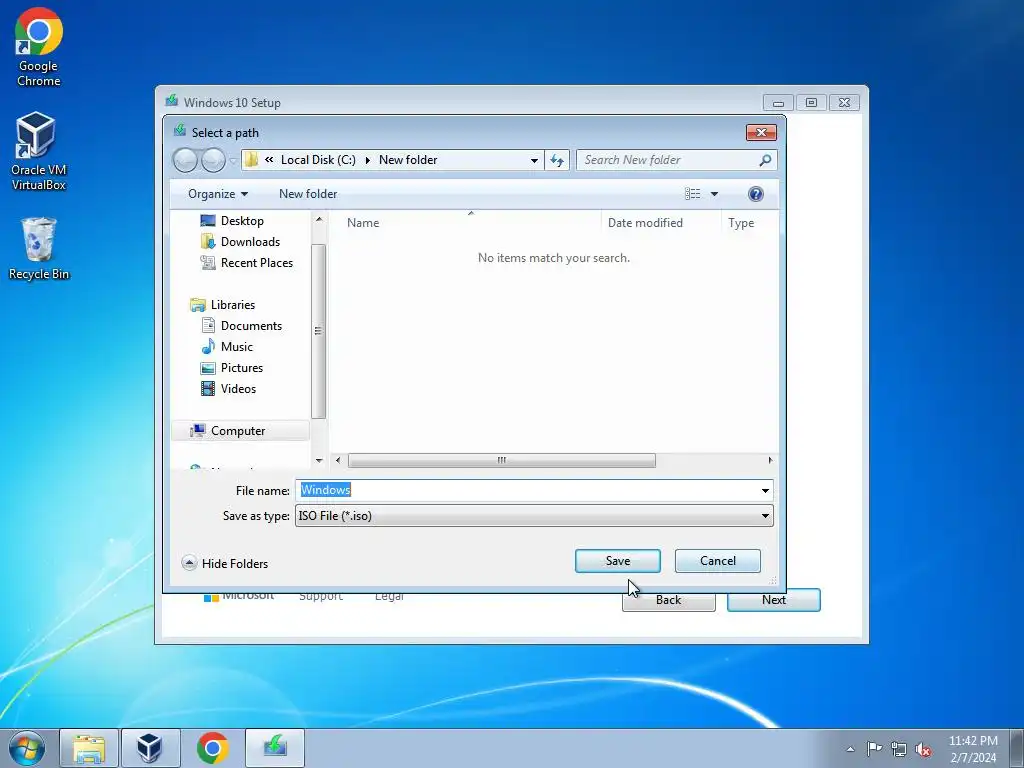Show hidden system tray icons
This screenshot has width=1024, height=768.
[850, 749]
